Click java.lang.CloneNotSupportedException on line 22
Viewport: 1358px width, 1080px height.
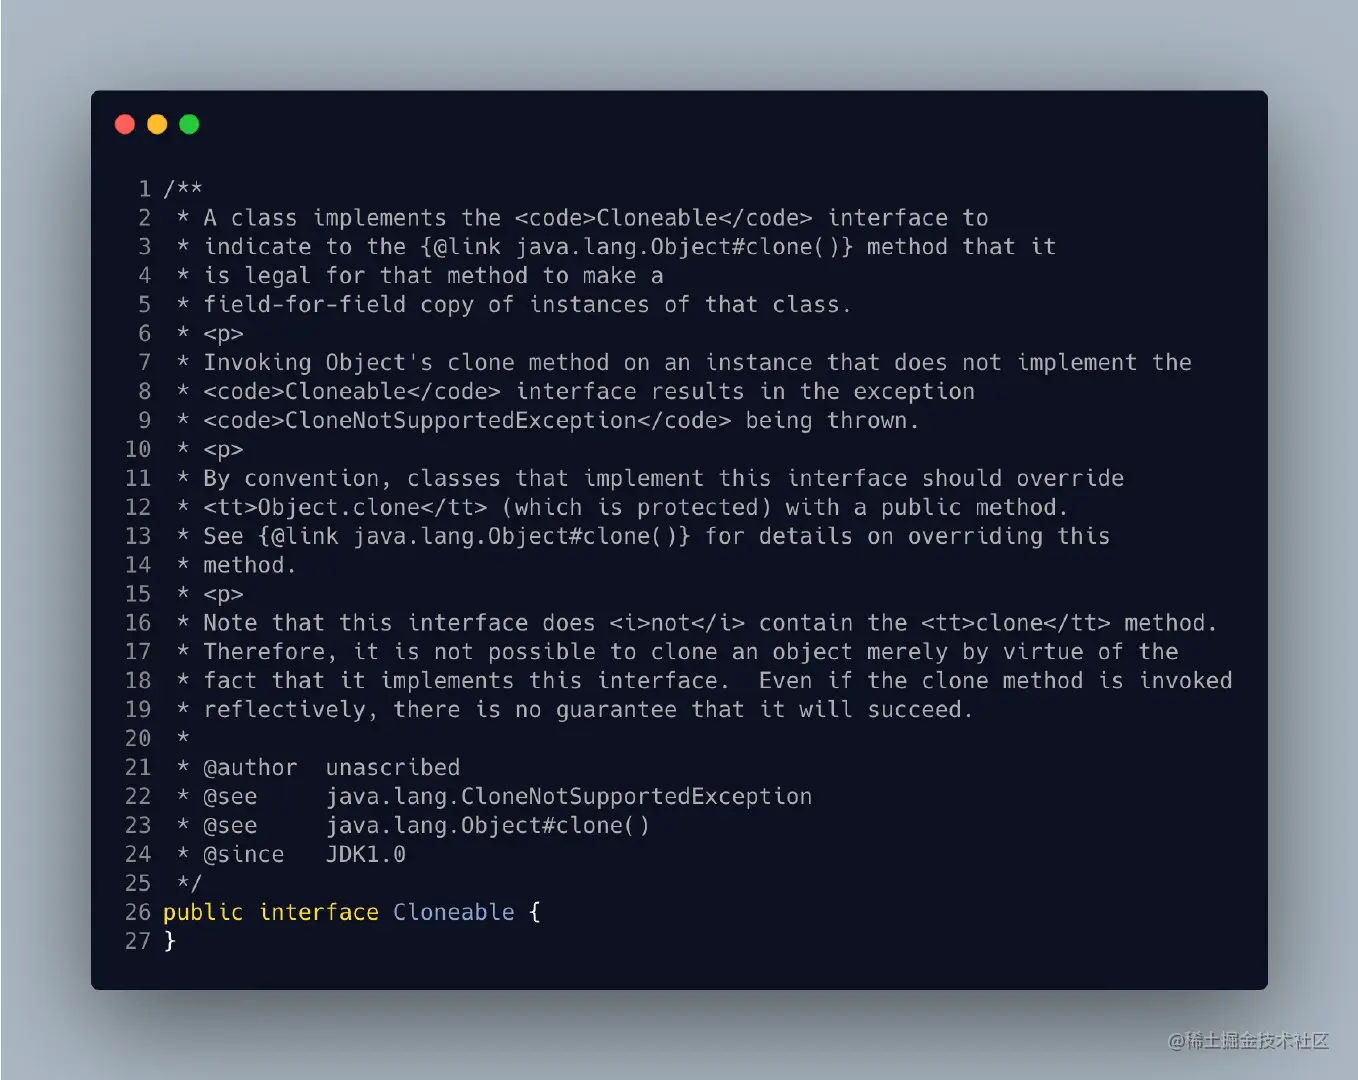tap(569, 796)
